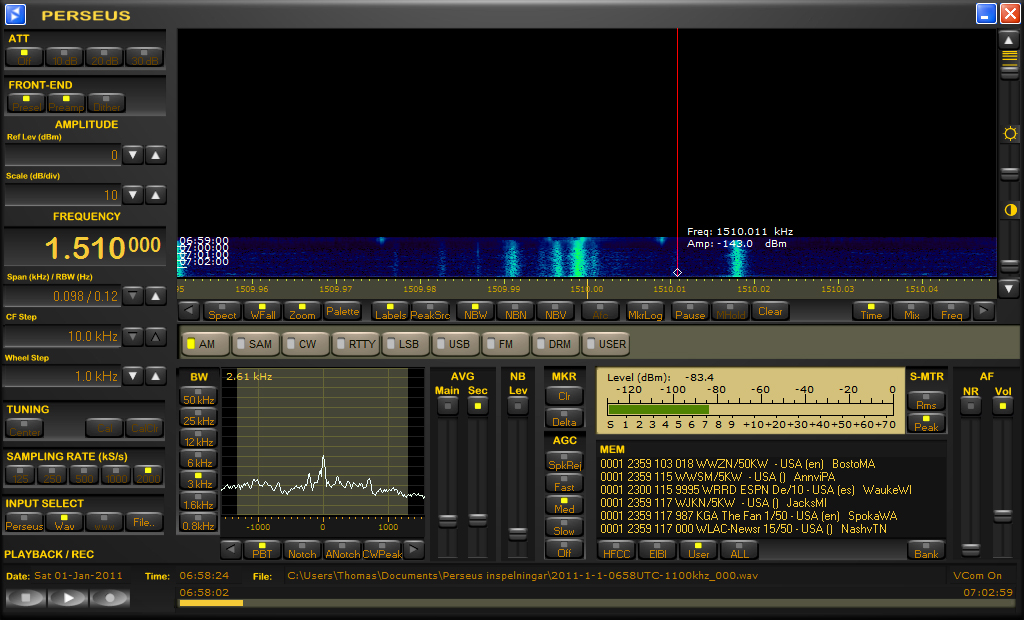
Task: Click the WFall waterfall button
Action: pos(263,312)
